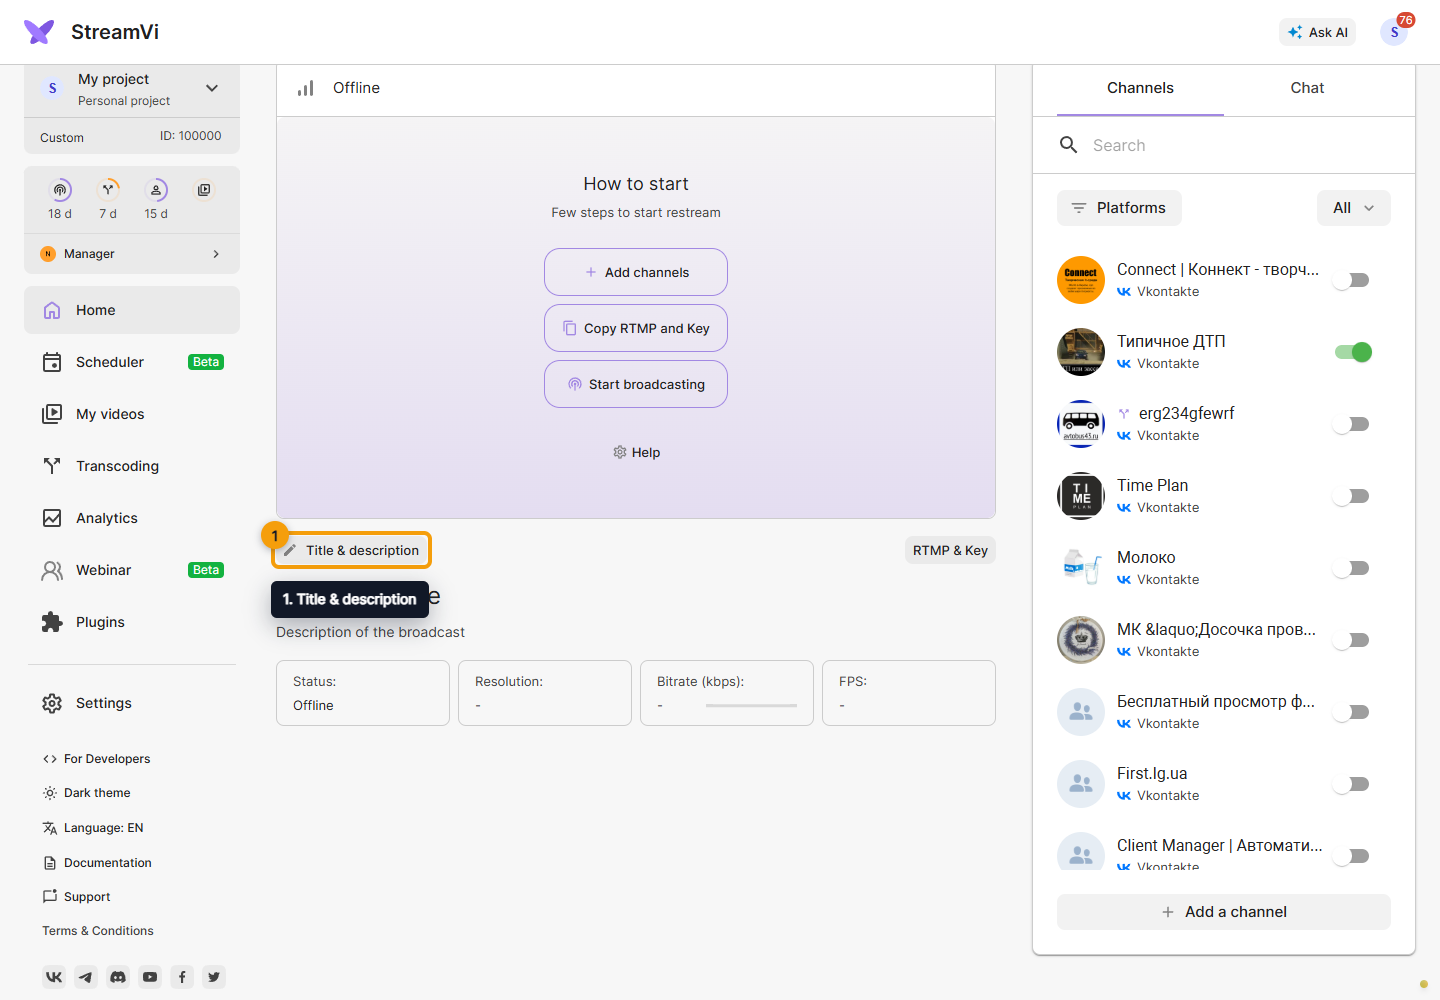Click Типичное ДТП channel avatar
1440x1000 pixels.
pos(1081,352)
